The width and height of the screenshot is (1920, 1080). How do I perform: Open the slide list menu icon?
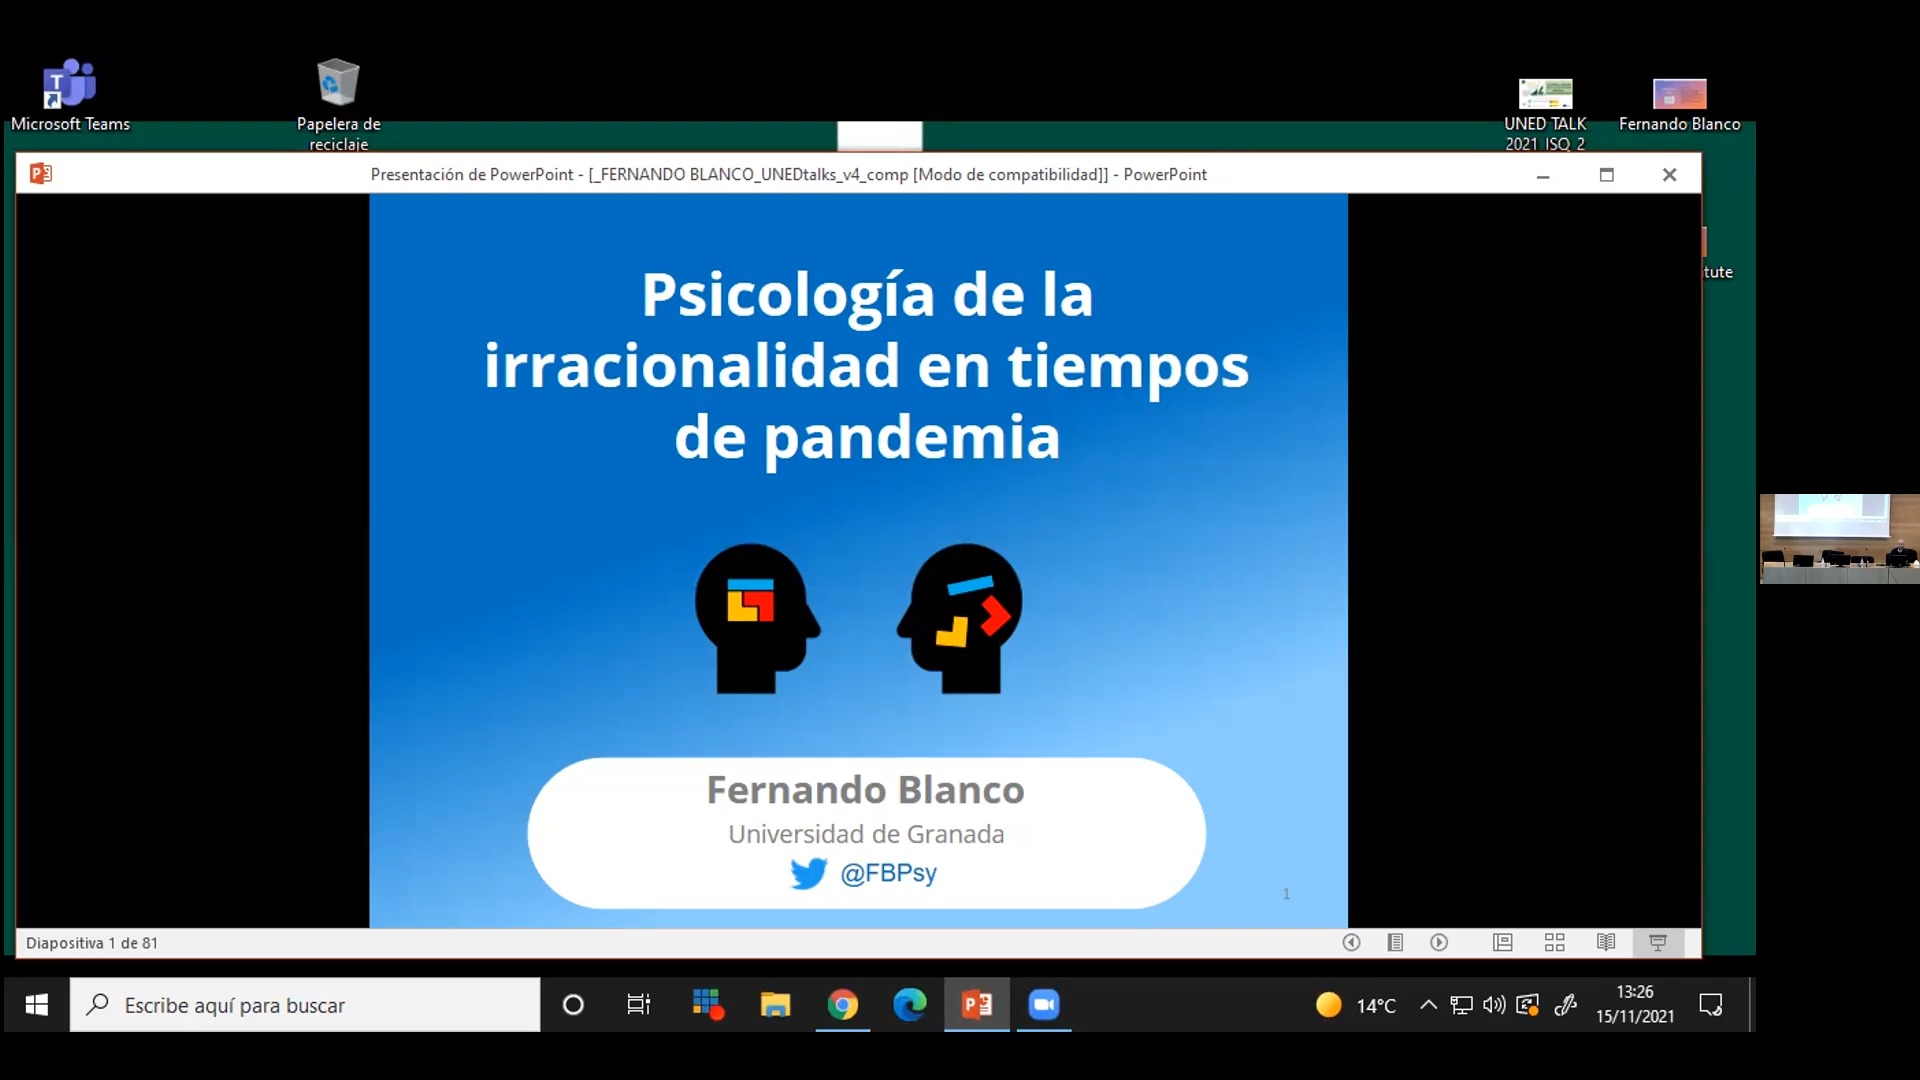[x=1395, y=942]
